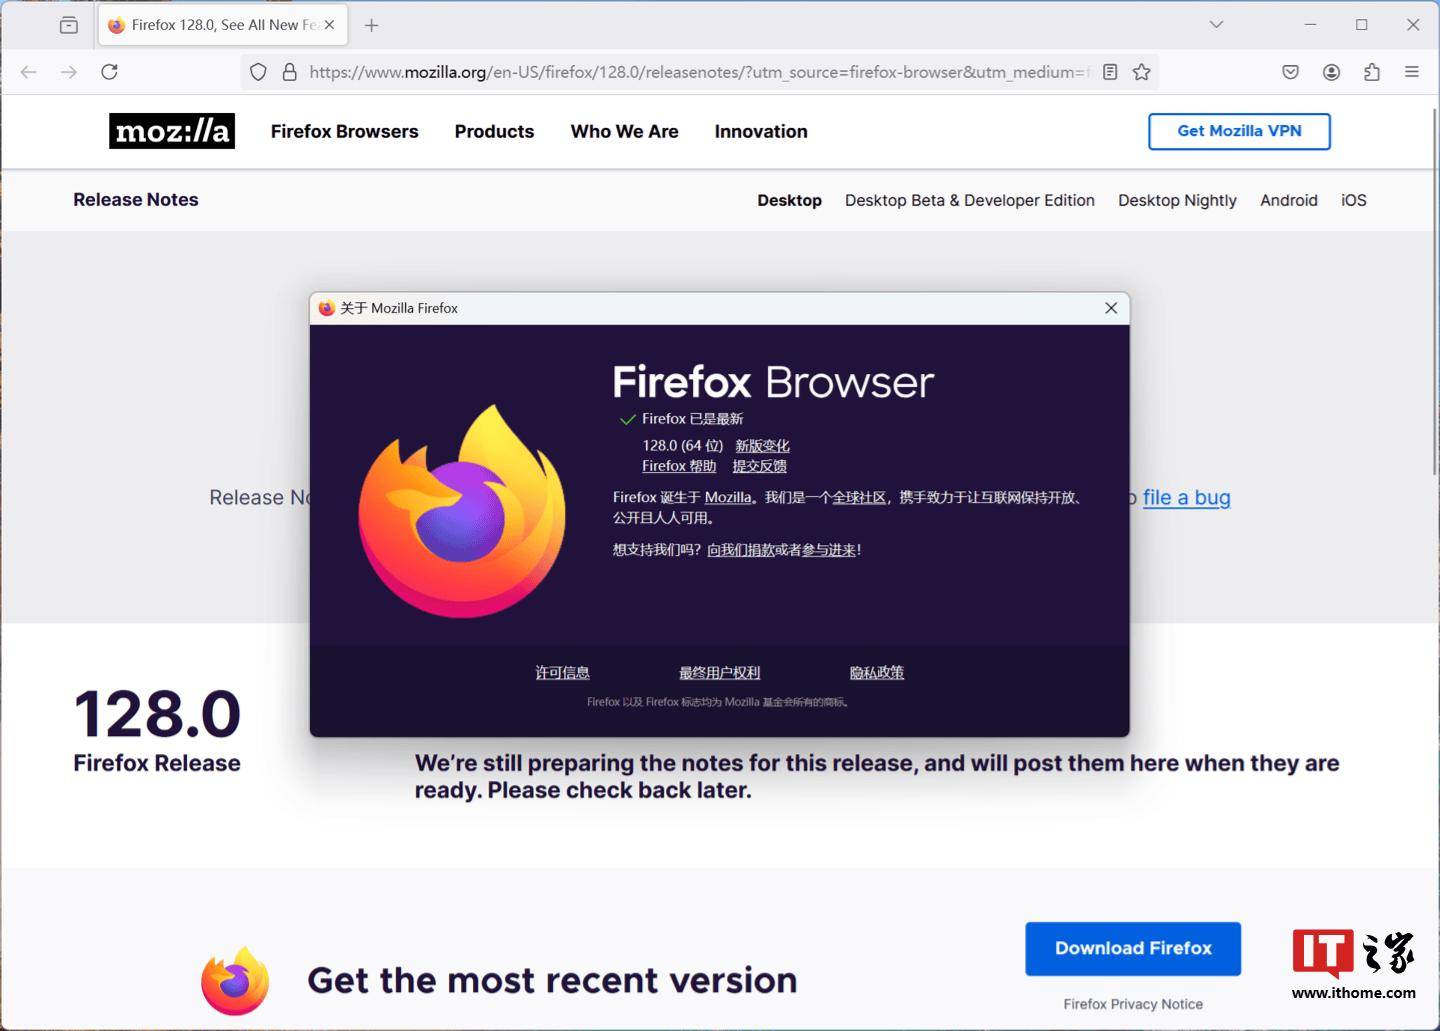Viewport: 1440px width, 1031px height.
Task: Switch to Desktop Nightly release notes
Action: coord(1177,200)
